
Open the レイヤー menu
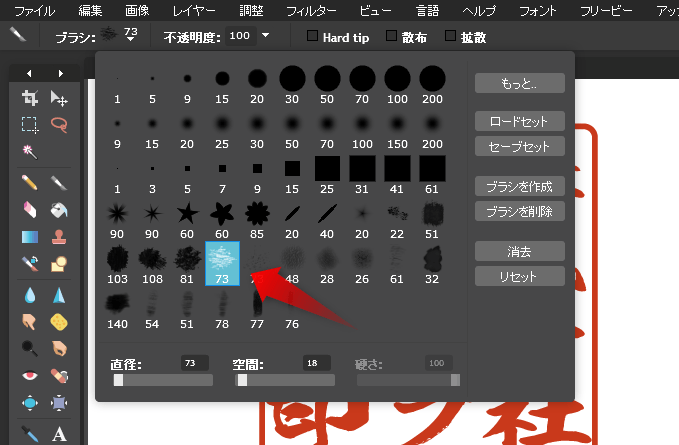click(x=194, y=11)
